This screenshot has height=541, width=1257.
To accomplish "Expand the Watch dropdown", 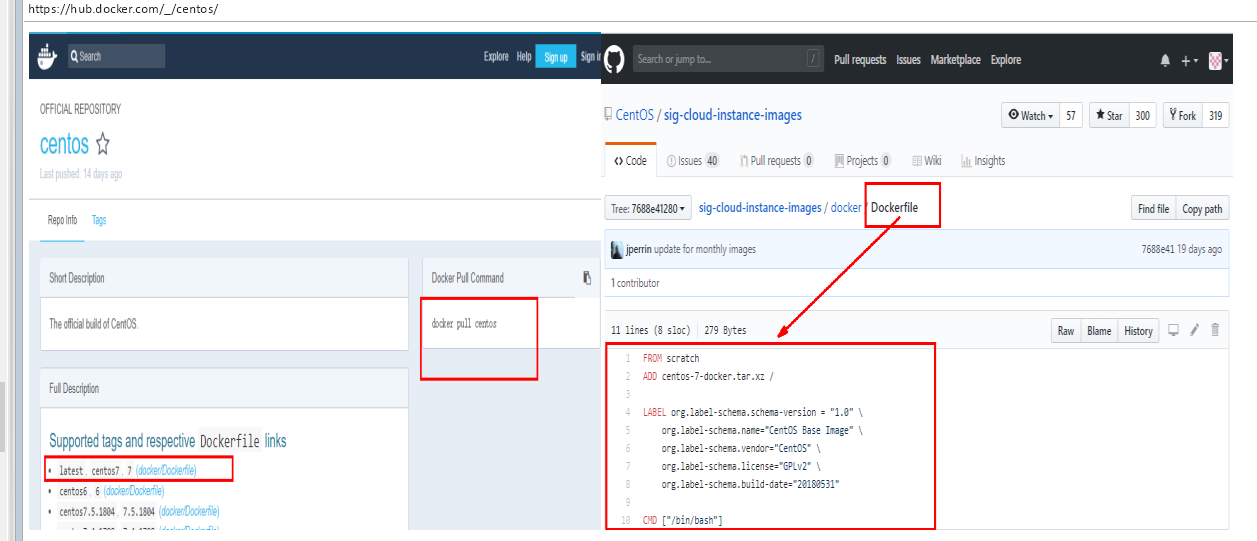I will [x=1030, y=116].
